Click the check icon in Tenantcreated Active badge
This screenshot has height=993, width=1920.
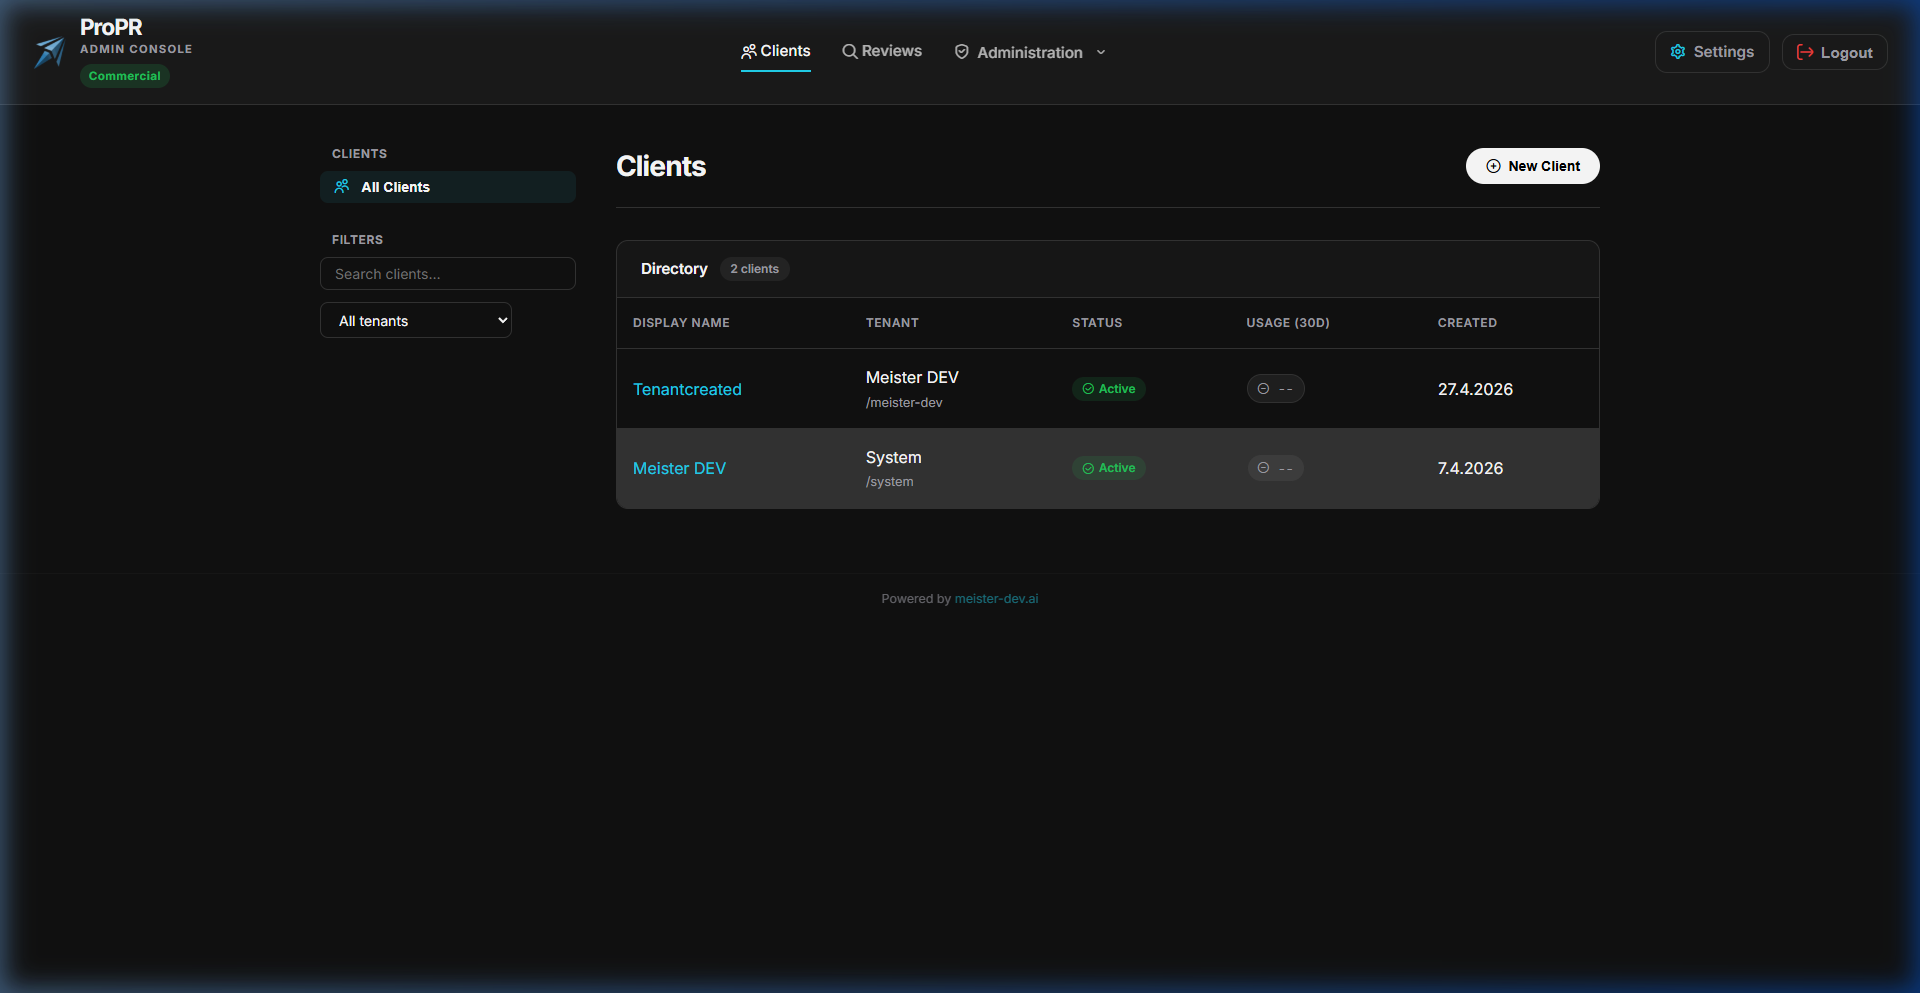pos(1088,389)
